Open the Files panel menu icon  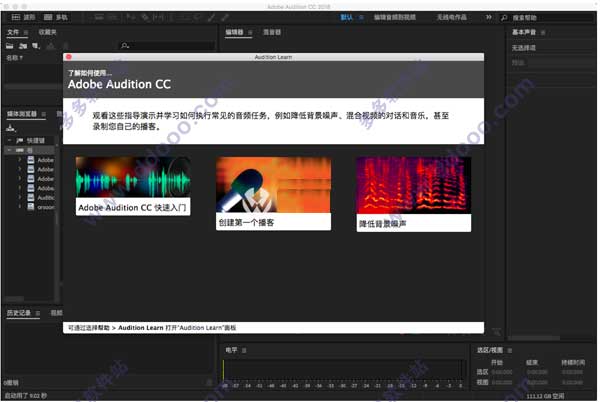[26, 33]
